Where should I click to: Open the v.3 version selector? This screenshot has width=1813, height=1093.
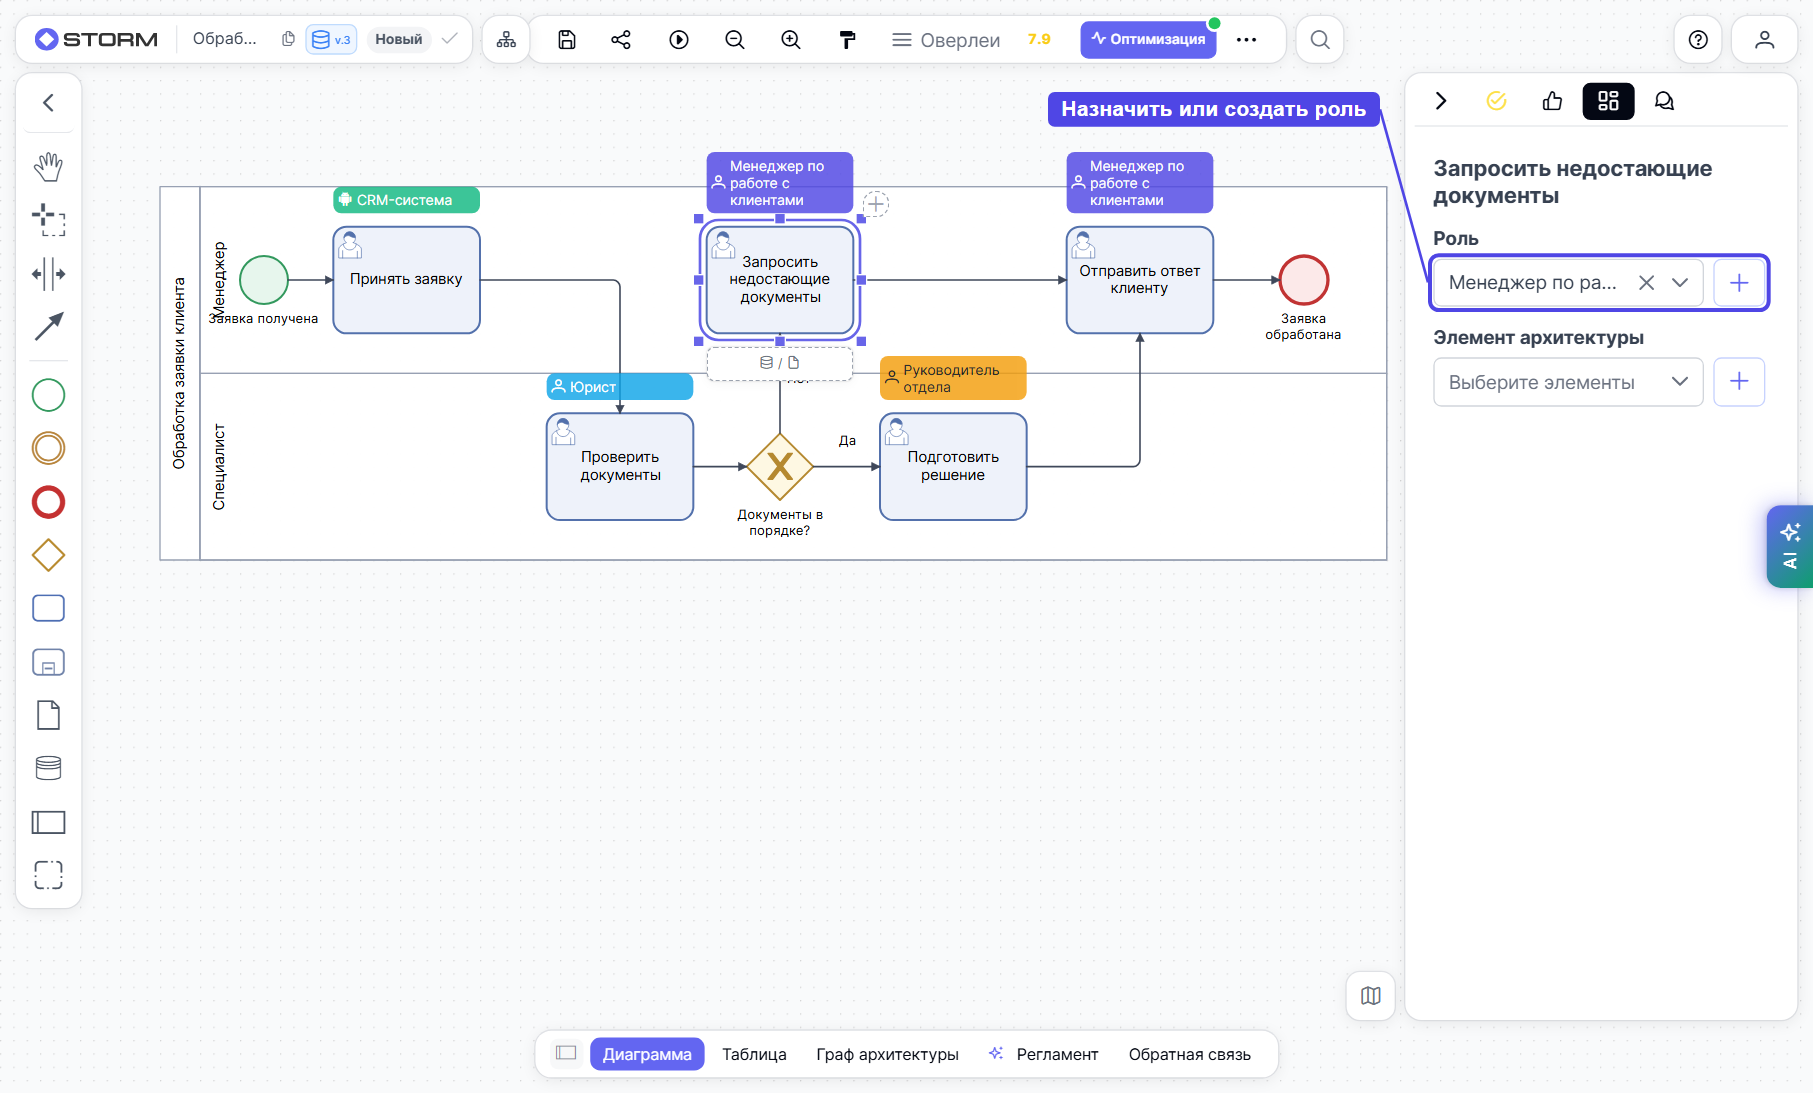pyautogui.click(x=331, y=39)
